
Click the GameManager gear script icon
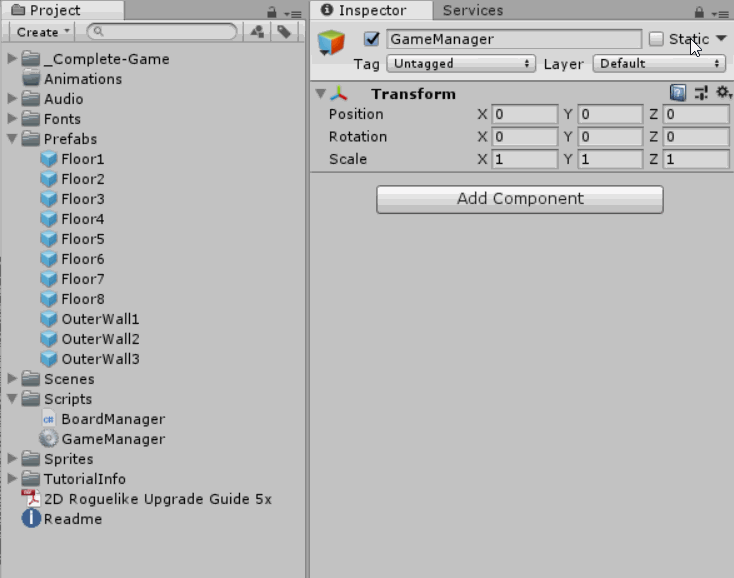click(x=49, y=439)
